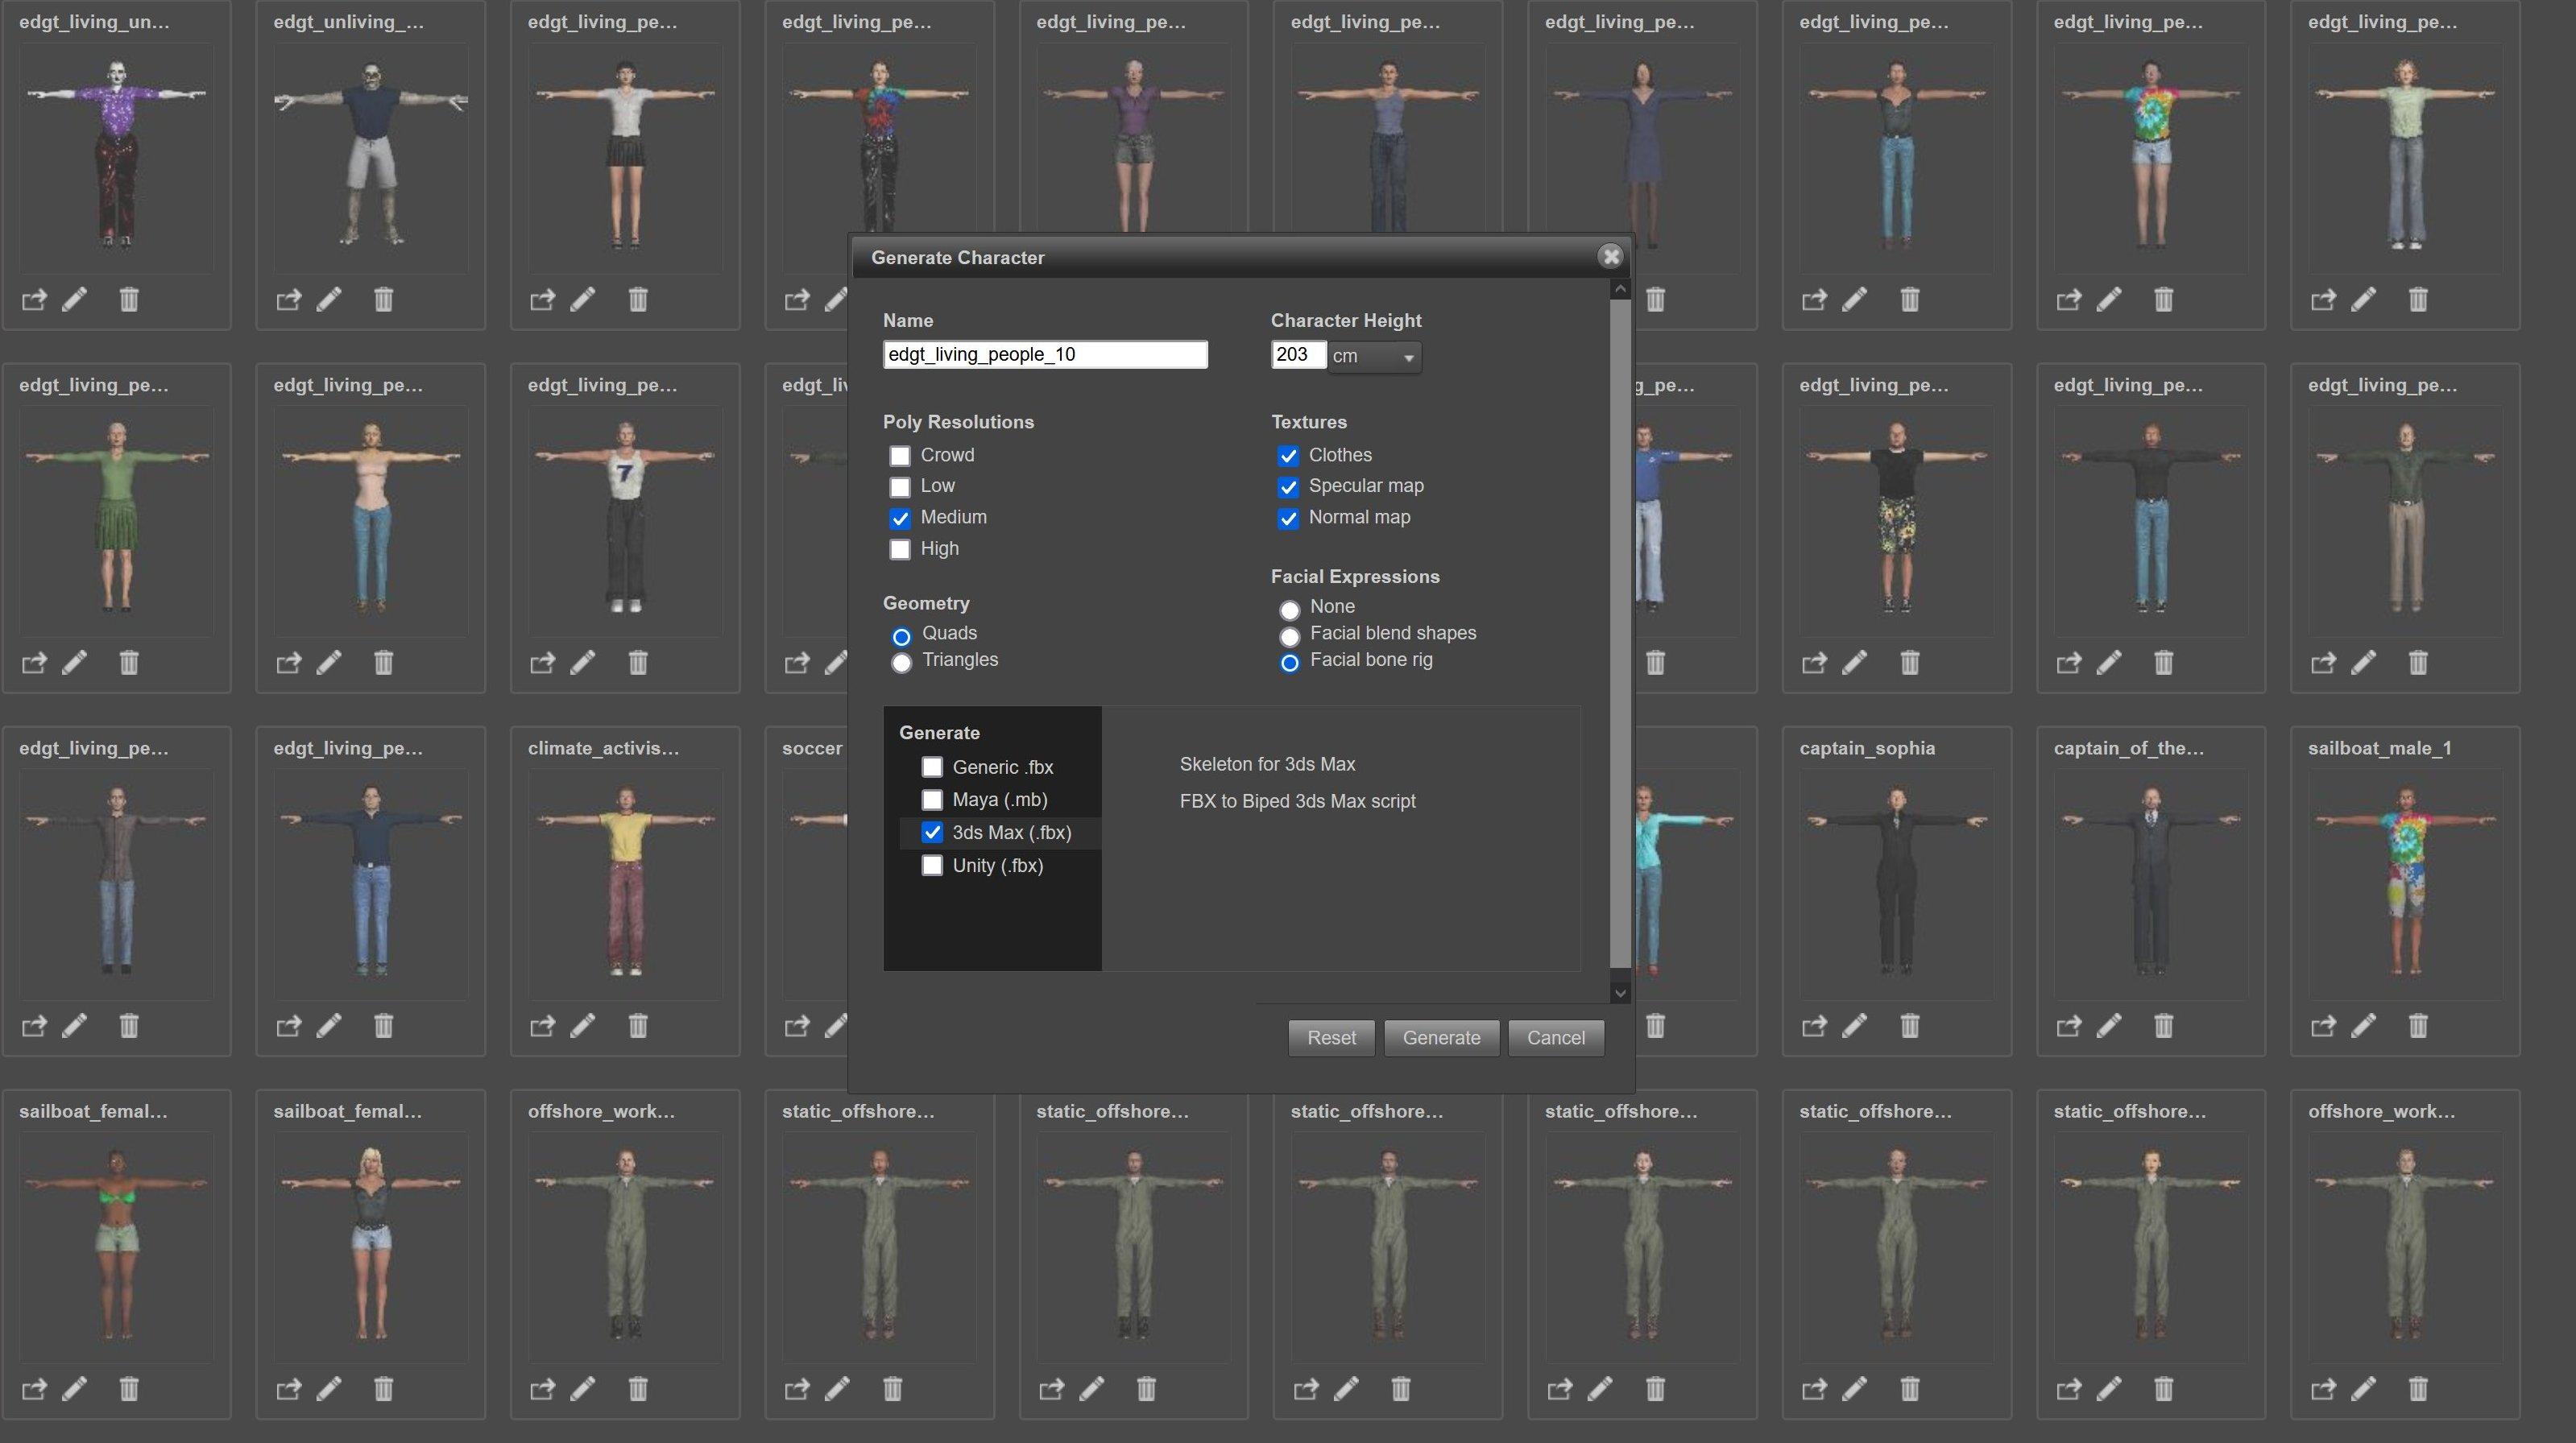Edit the edgt_unliving_... character
The width and height of the screenshot is (2576, 1443).
[x=329, y=299]
